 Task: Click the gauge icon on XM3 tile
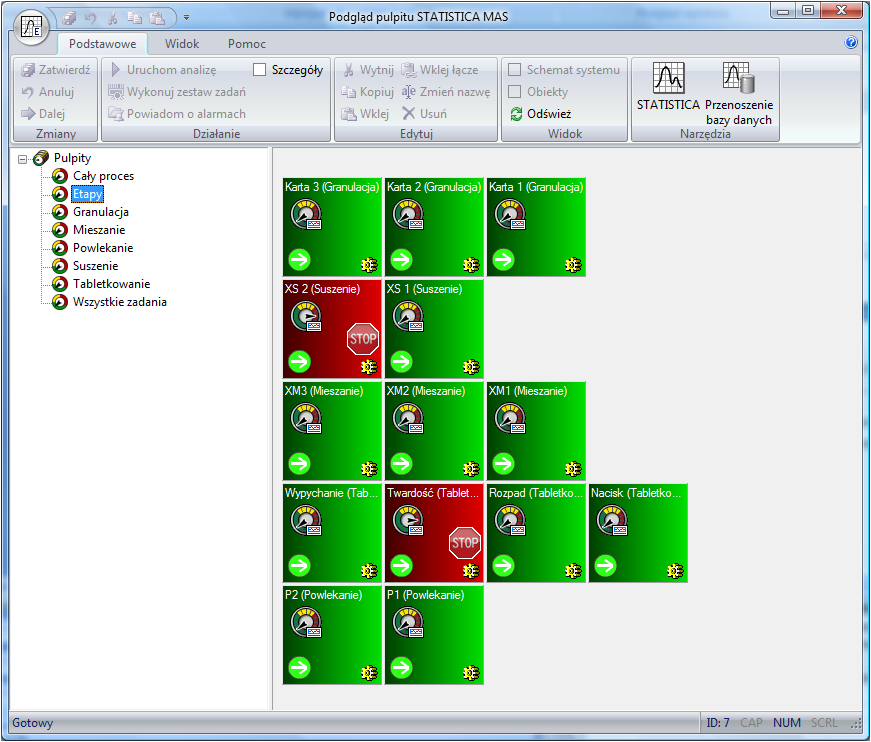coord(306,419)
